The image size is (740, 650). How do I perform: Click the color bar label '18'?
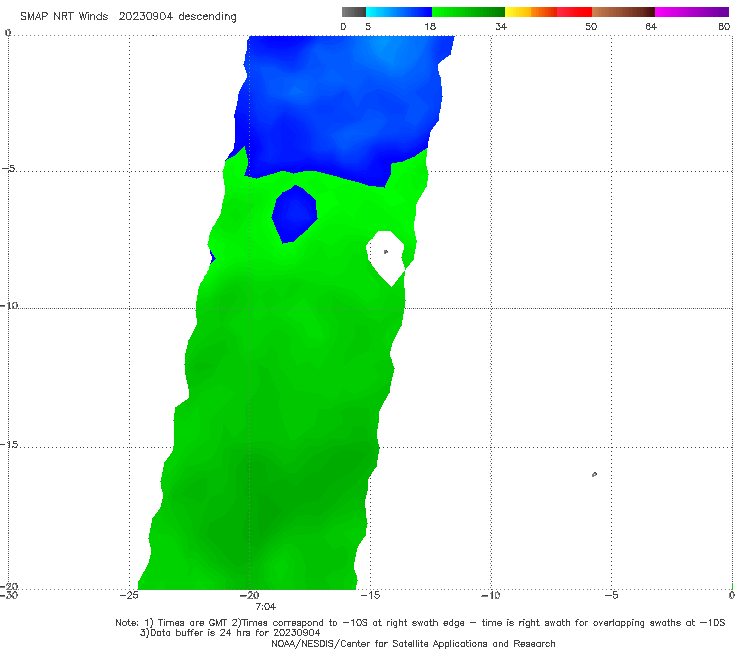(430, 26)
